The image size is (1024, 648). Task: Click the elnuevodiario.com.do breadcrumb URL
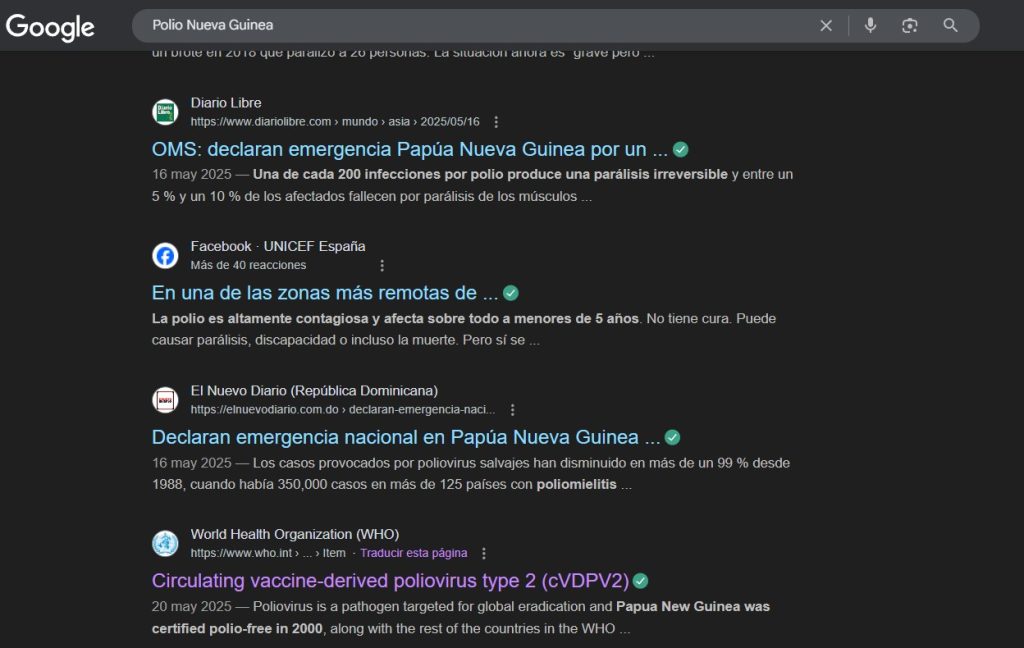click(343, 410)
